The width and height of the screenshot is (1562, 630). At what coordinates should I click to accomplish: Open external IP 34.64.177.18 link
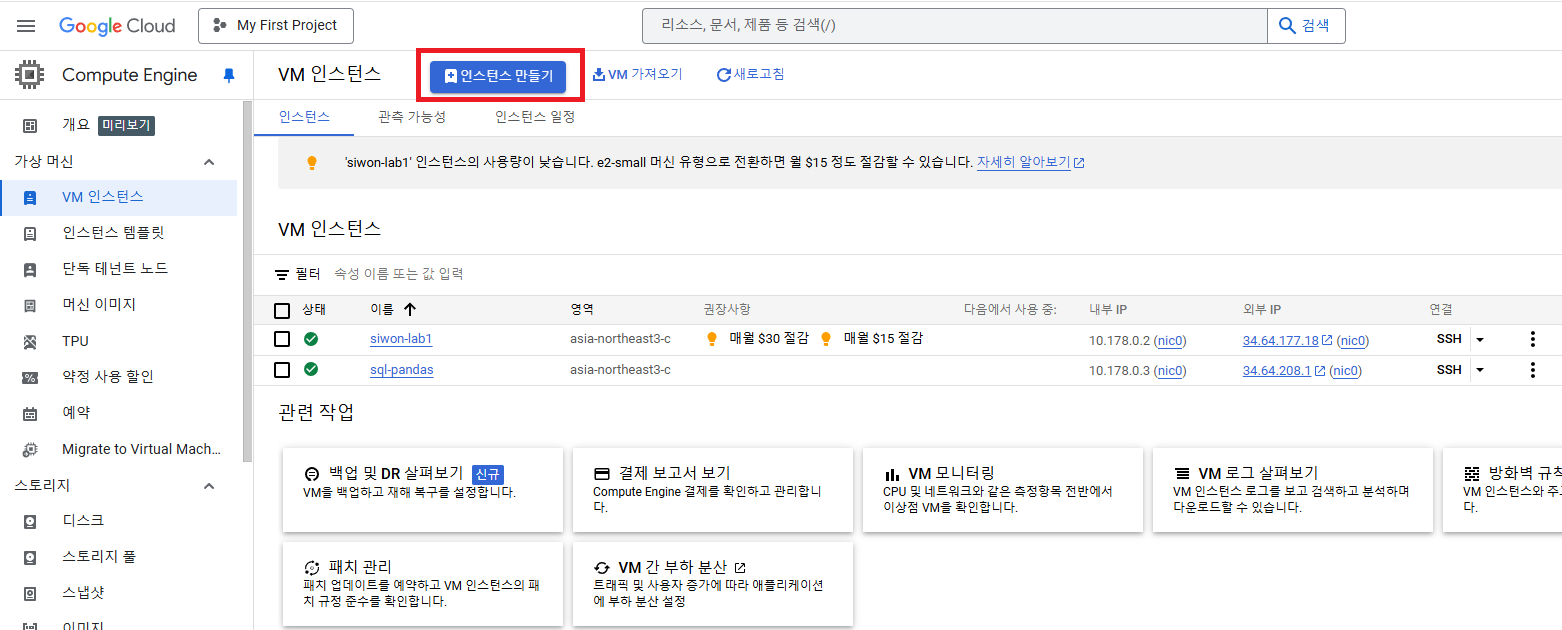pos(1281,341)
